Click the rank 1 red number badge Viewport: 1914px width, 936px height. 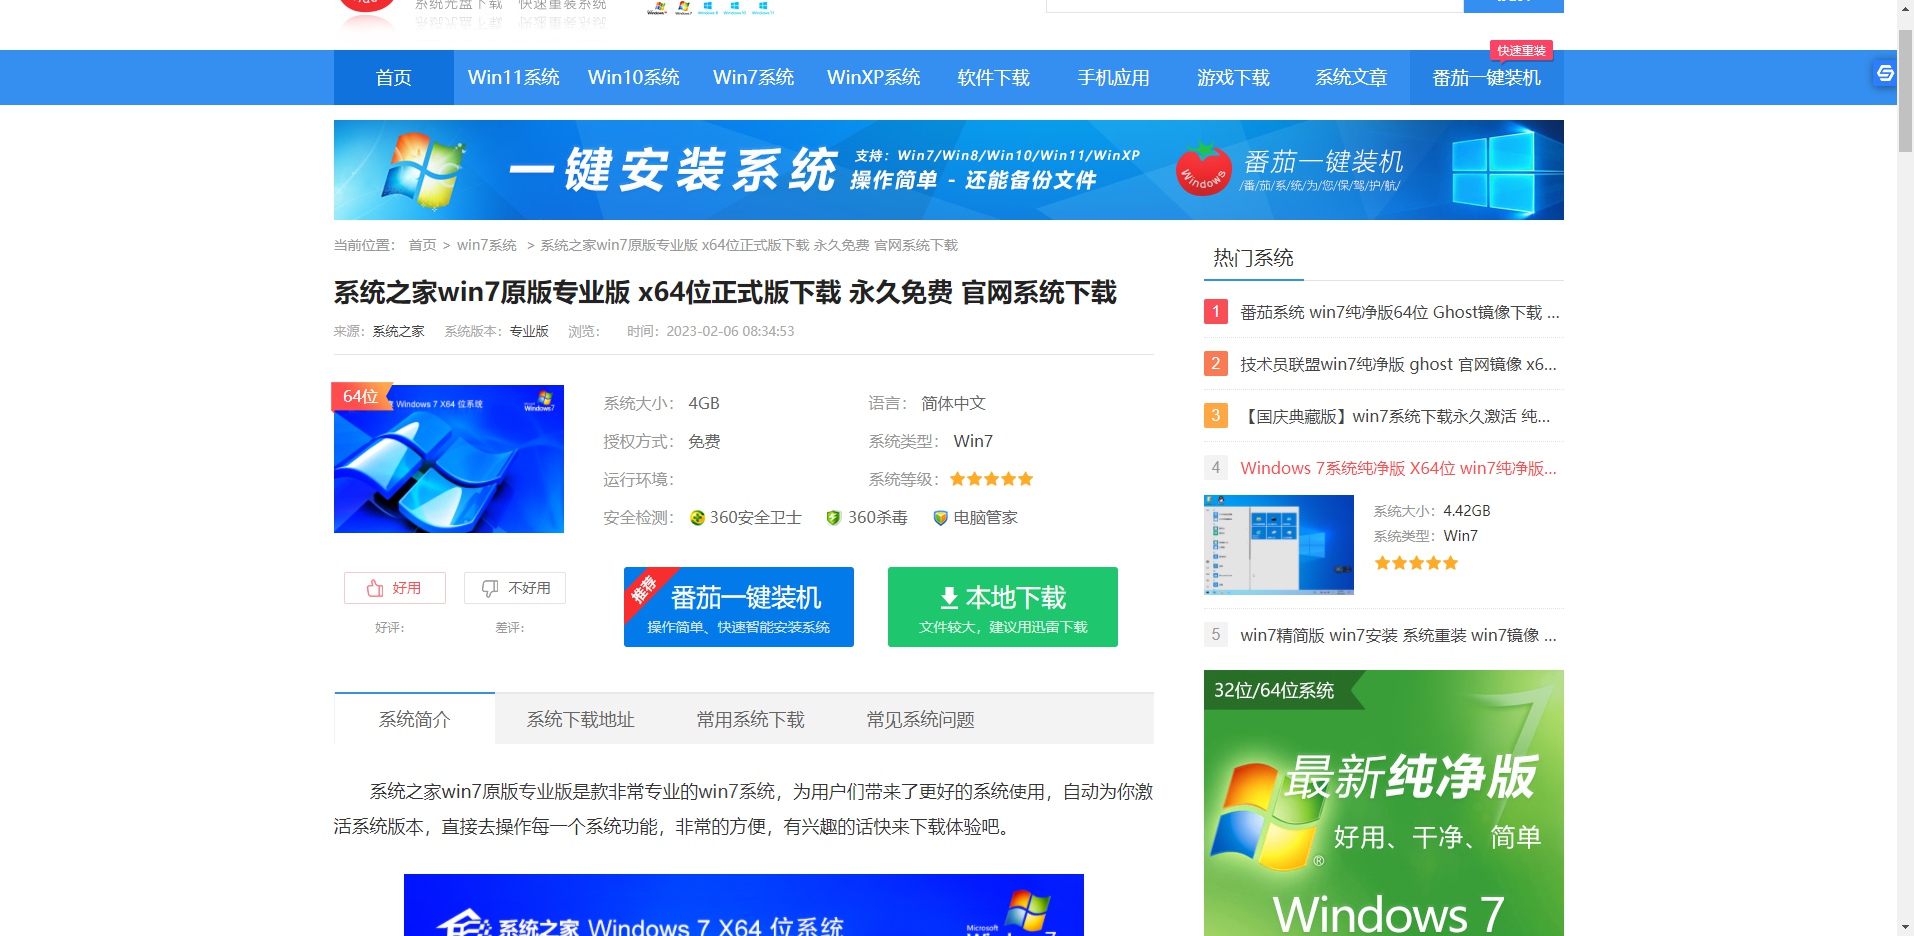click(x=1216, y=311)
